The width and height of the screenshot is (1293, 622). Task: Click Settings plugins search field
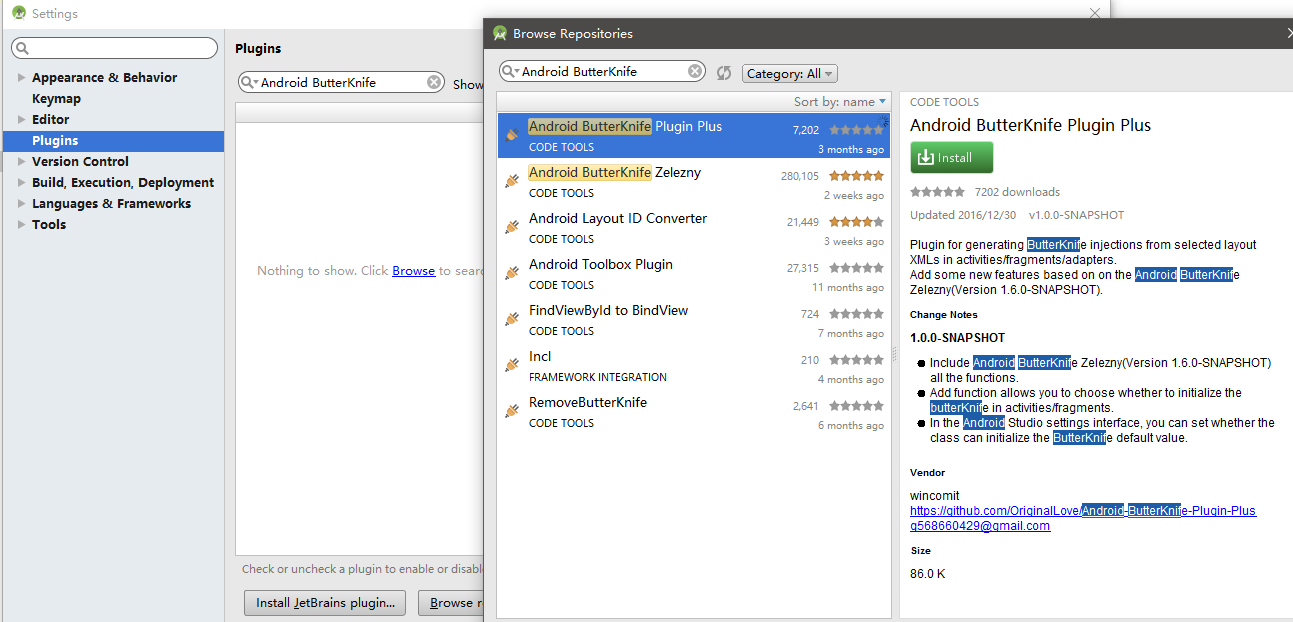pyautogui.click(x=340, y=82)
